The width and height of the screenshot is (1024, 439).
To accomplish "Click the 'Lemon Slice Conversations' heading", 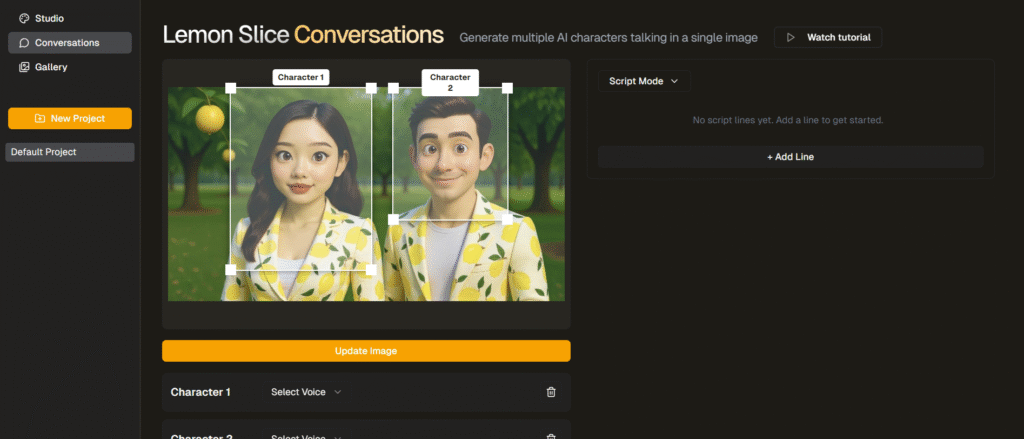I will coord(303,35).
